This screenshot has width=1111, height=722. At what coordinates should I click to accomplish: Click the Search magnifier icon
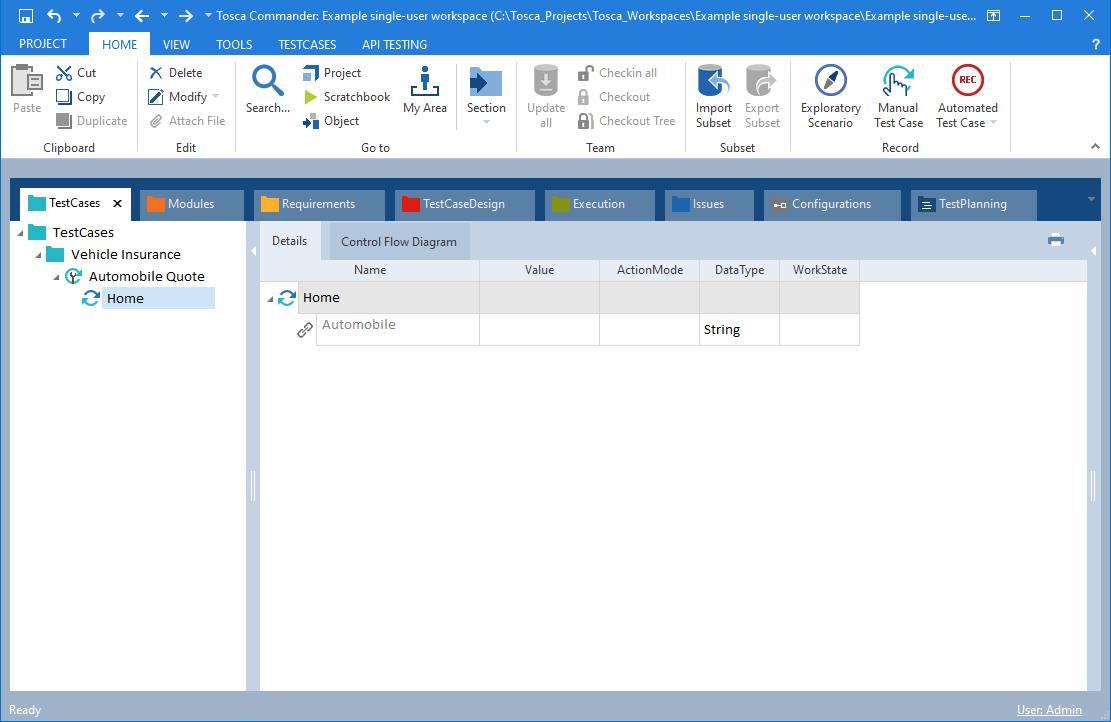pyautogui.click(x=268, y=81)
